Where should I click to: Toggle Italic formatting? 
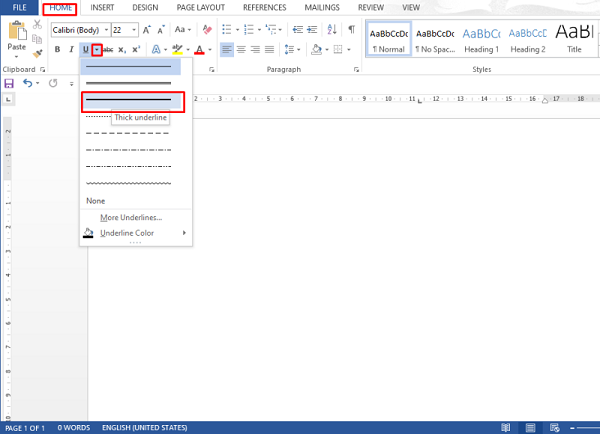(71, 49)
